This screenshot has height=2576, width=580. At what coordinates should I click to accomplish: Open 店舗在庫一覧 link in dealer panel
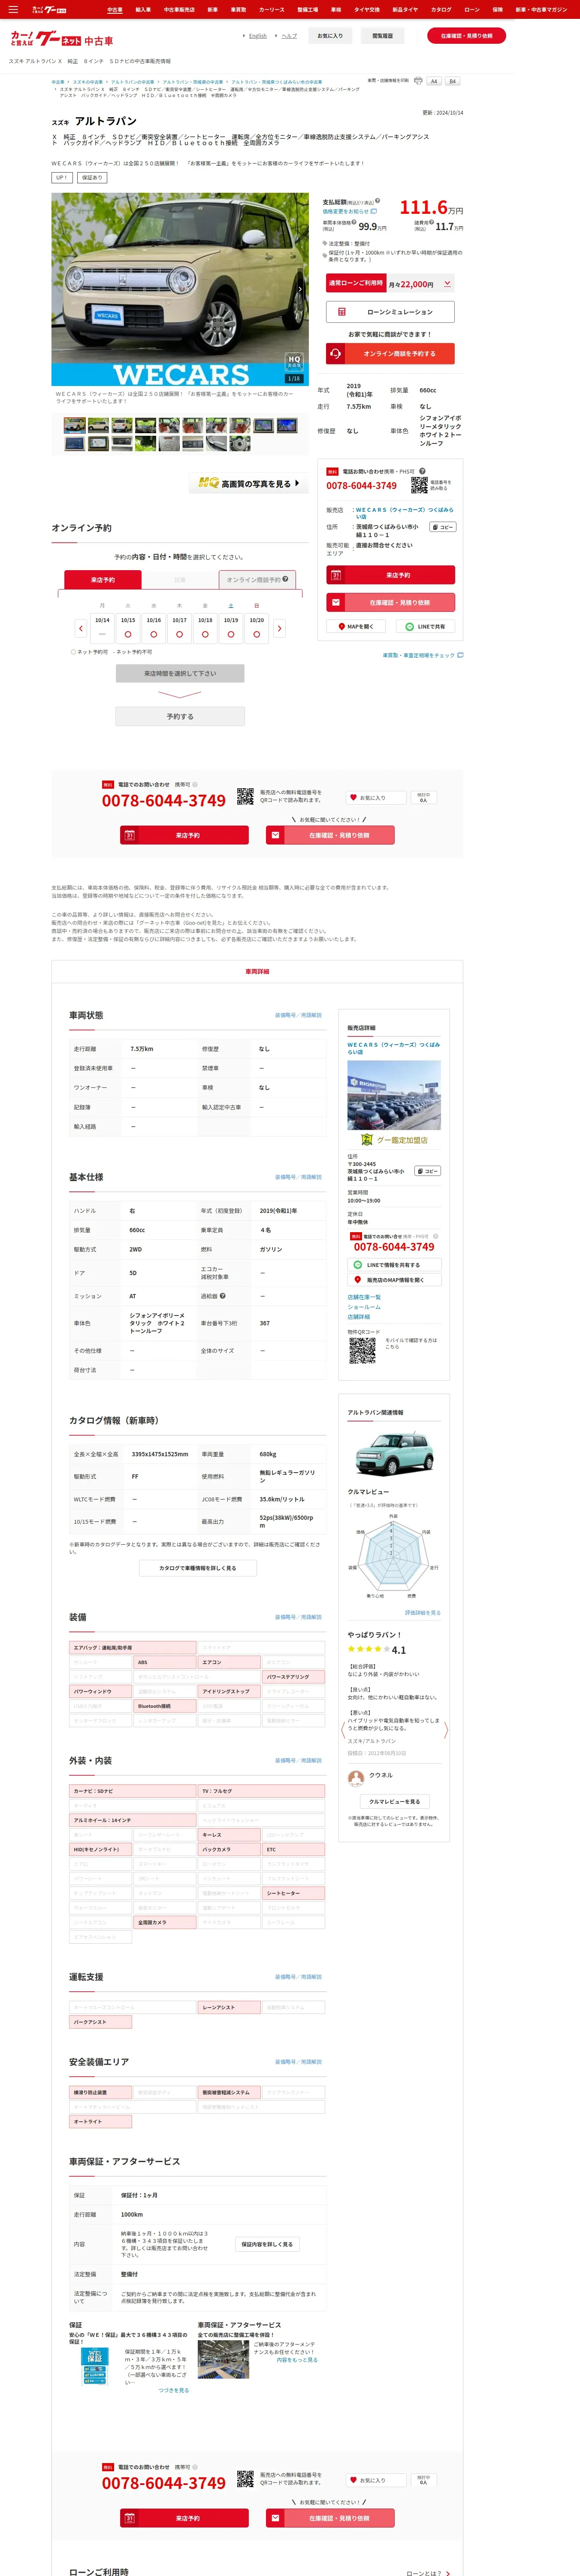tap(364, 1297)
